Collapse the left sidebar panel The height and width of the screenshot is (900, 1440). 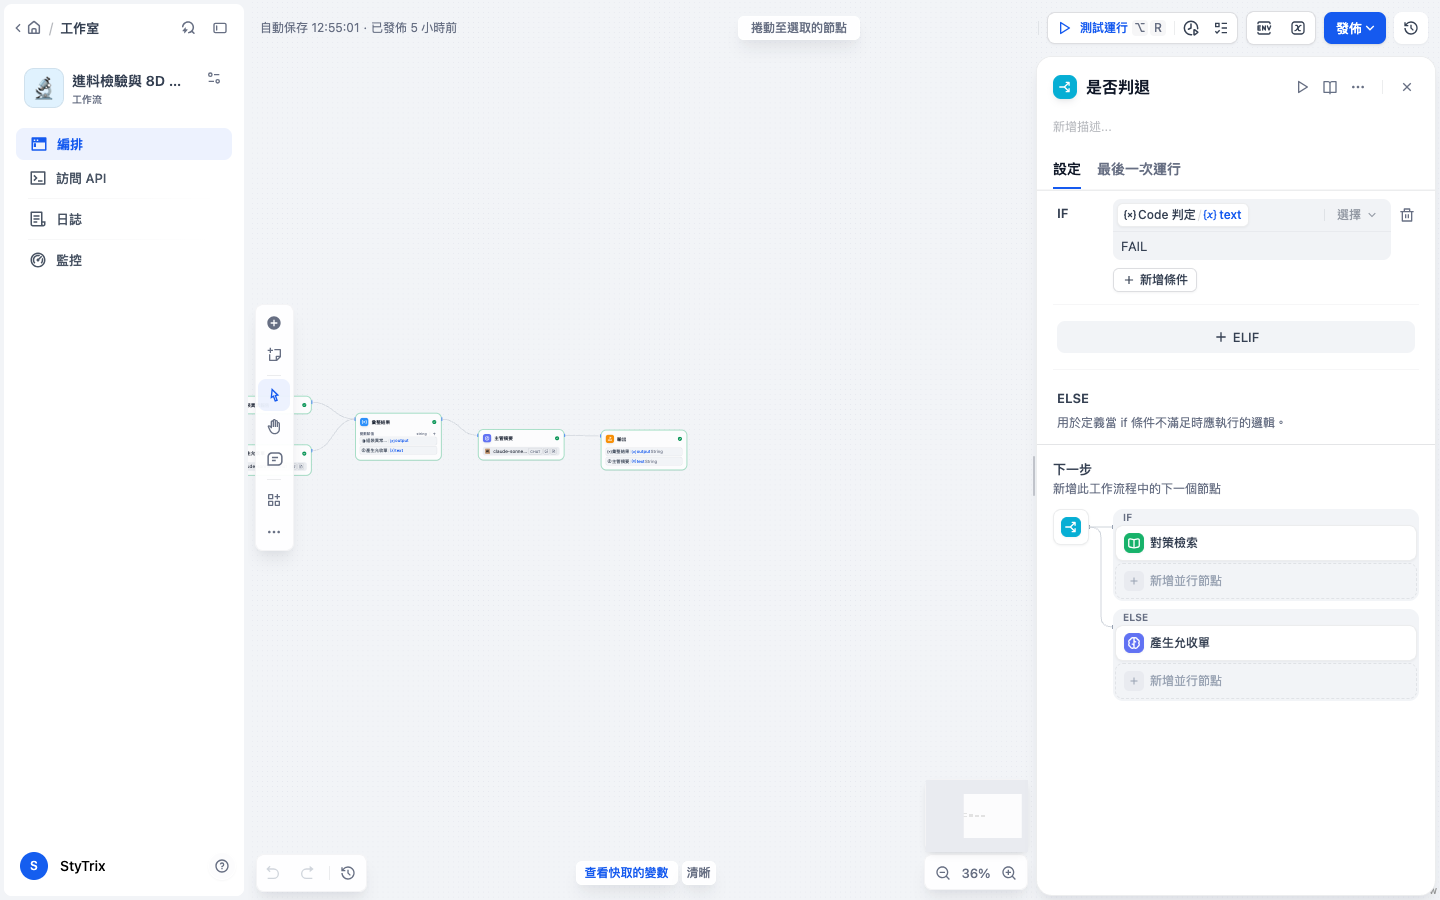point(220,28)
